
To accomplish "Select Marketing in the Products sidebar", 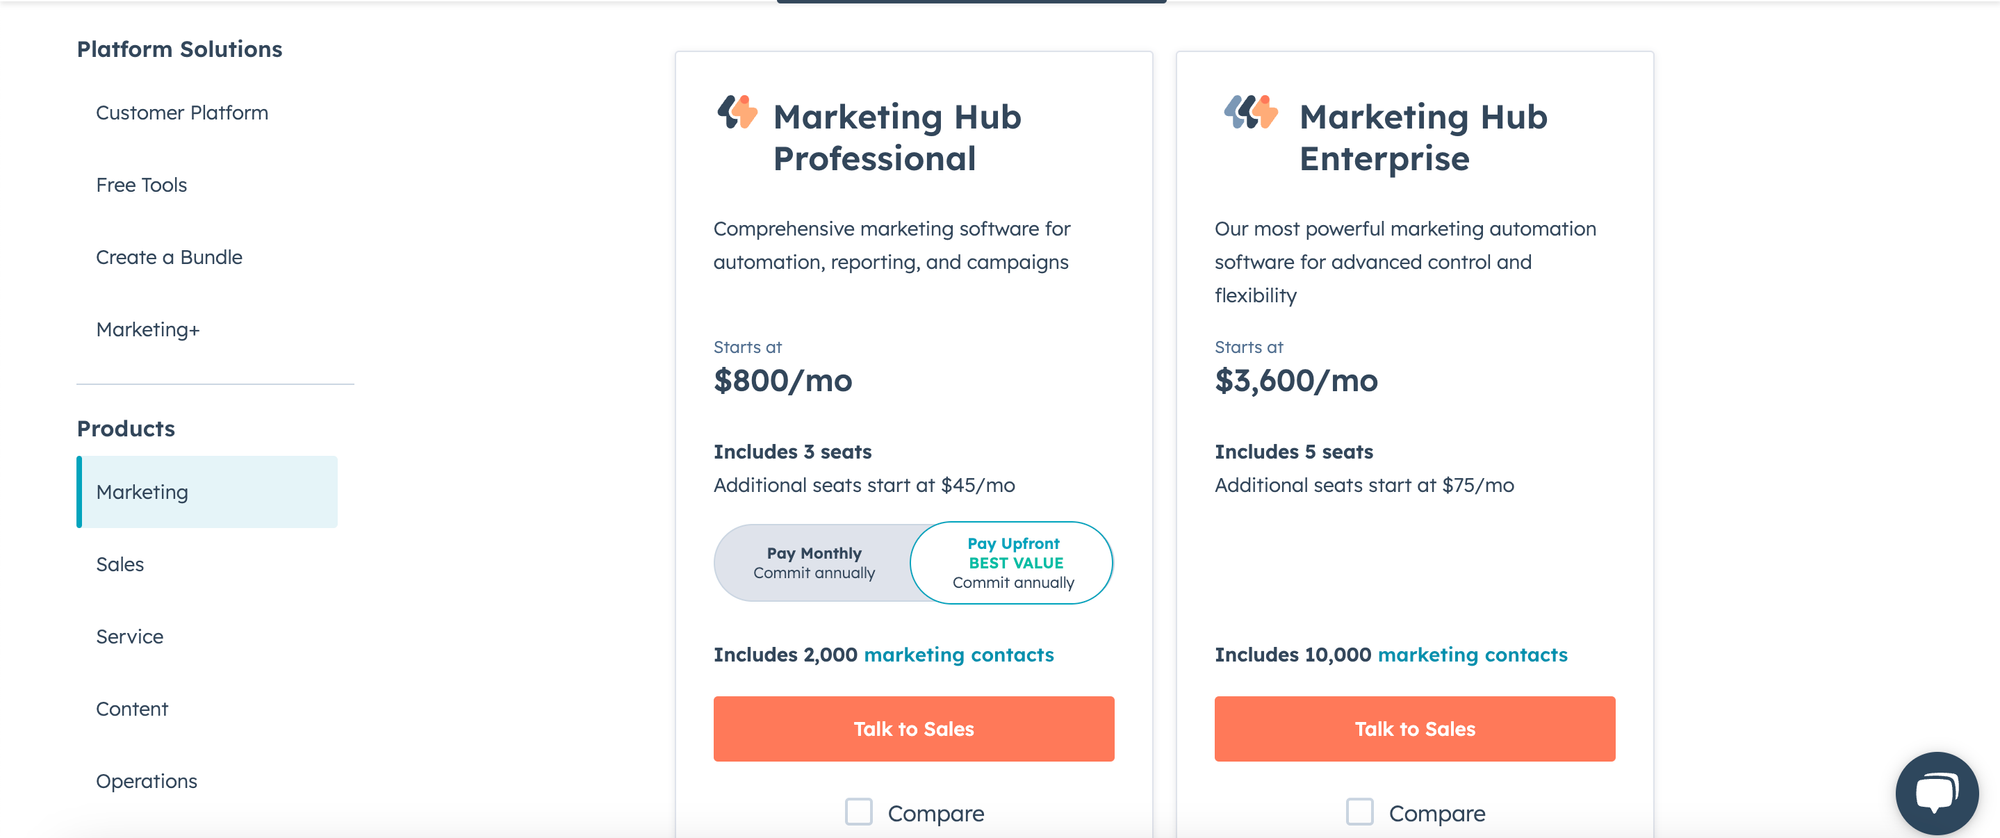I will [141, 491].
